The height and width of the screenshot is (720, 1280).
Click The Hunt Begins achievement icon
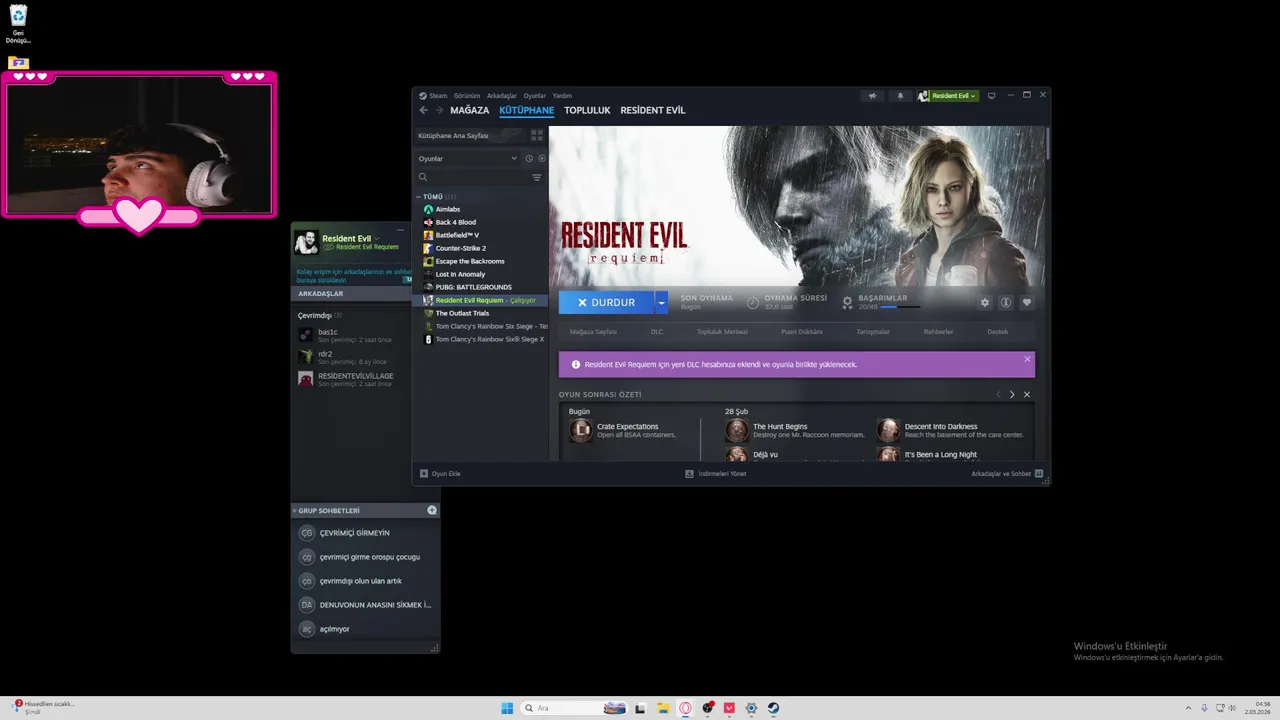tap(736, 430)
